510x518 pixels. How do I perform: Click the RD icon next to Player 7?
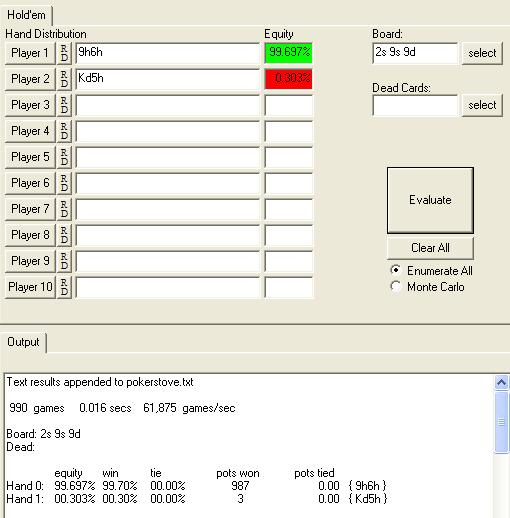(x=64, y=209)
